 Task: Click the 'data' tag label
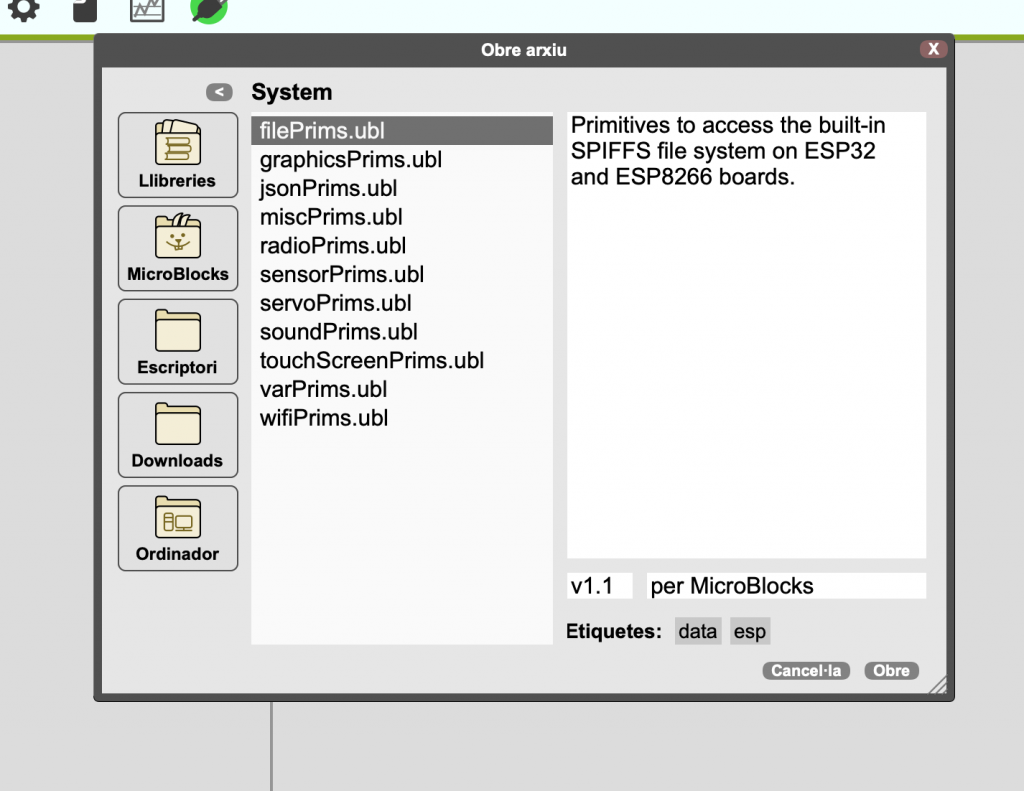point(697,632)
